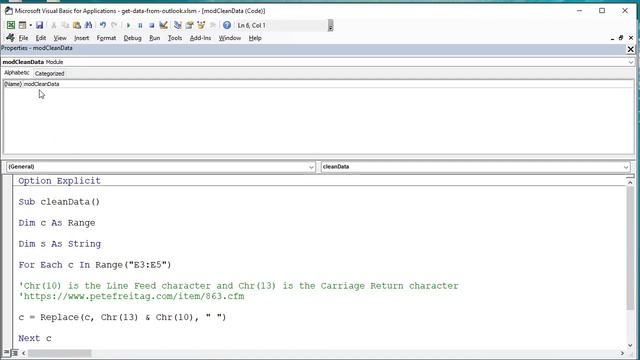Click the code window scroll down arrow
The width and height of the screenshot is (640, 360).
click(x=630, y=345)
